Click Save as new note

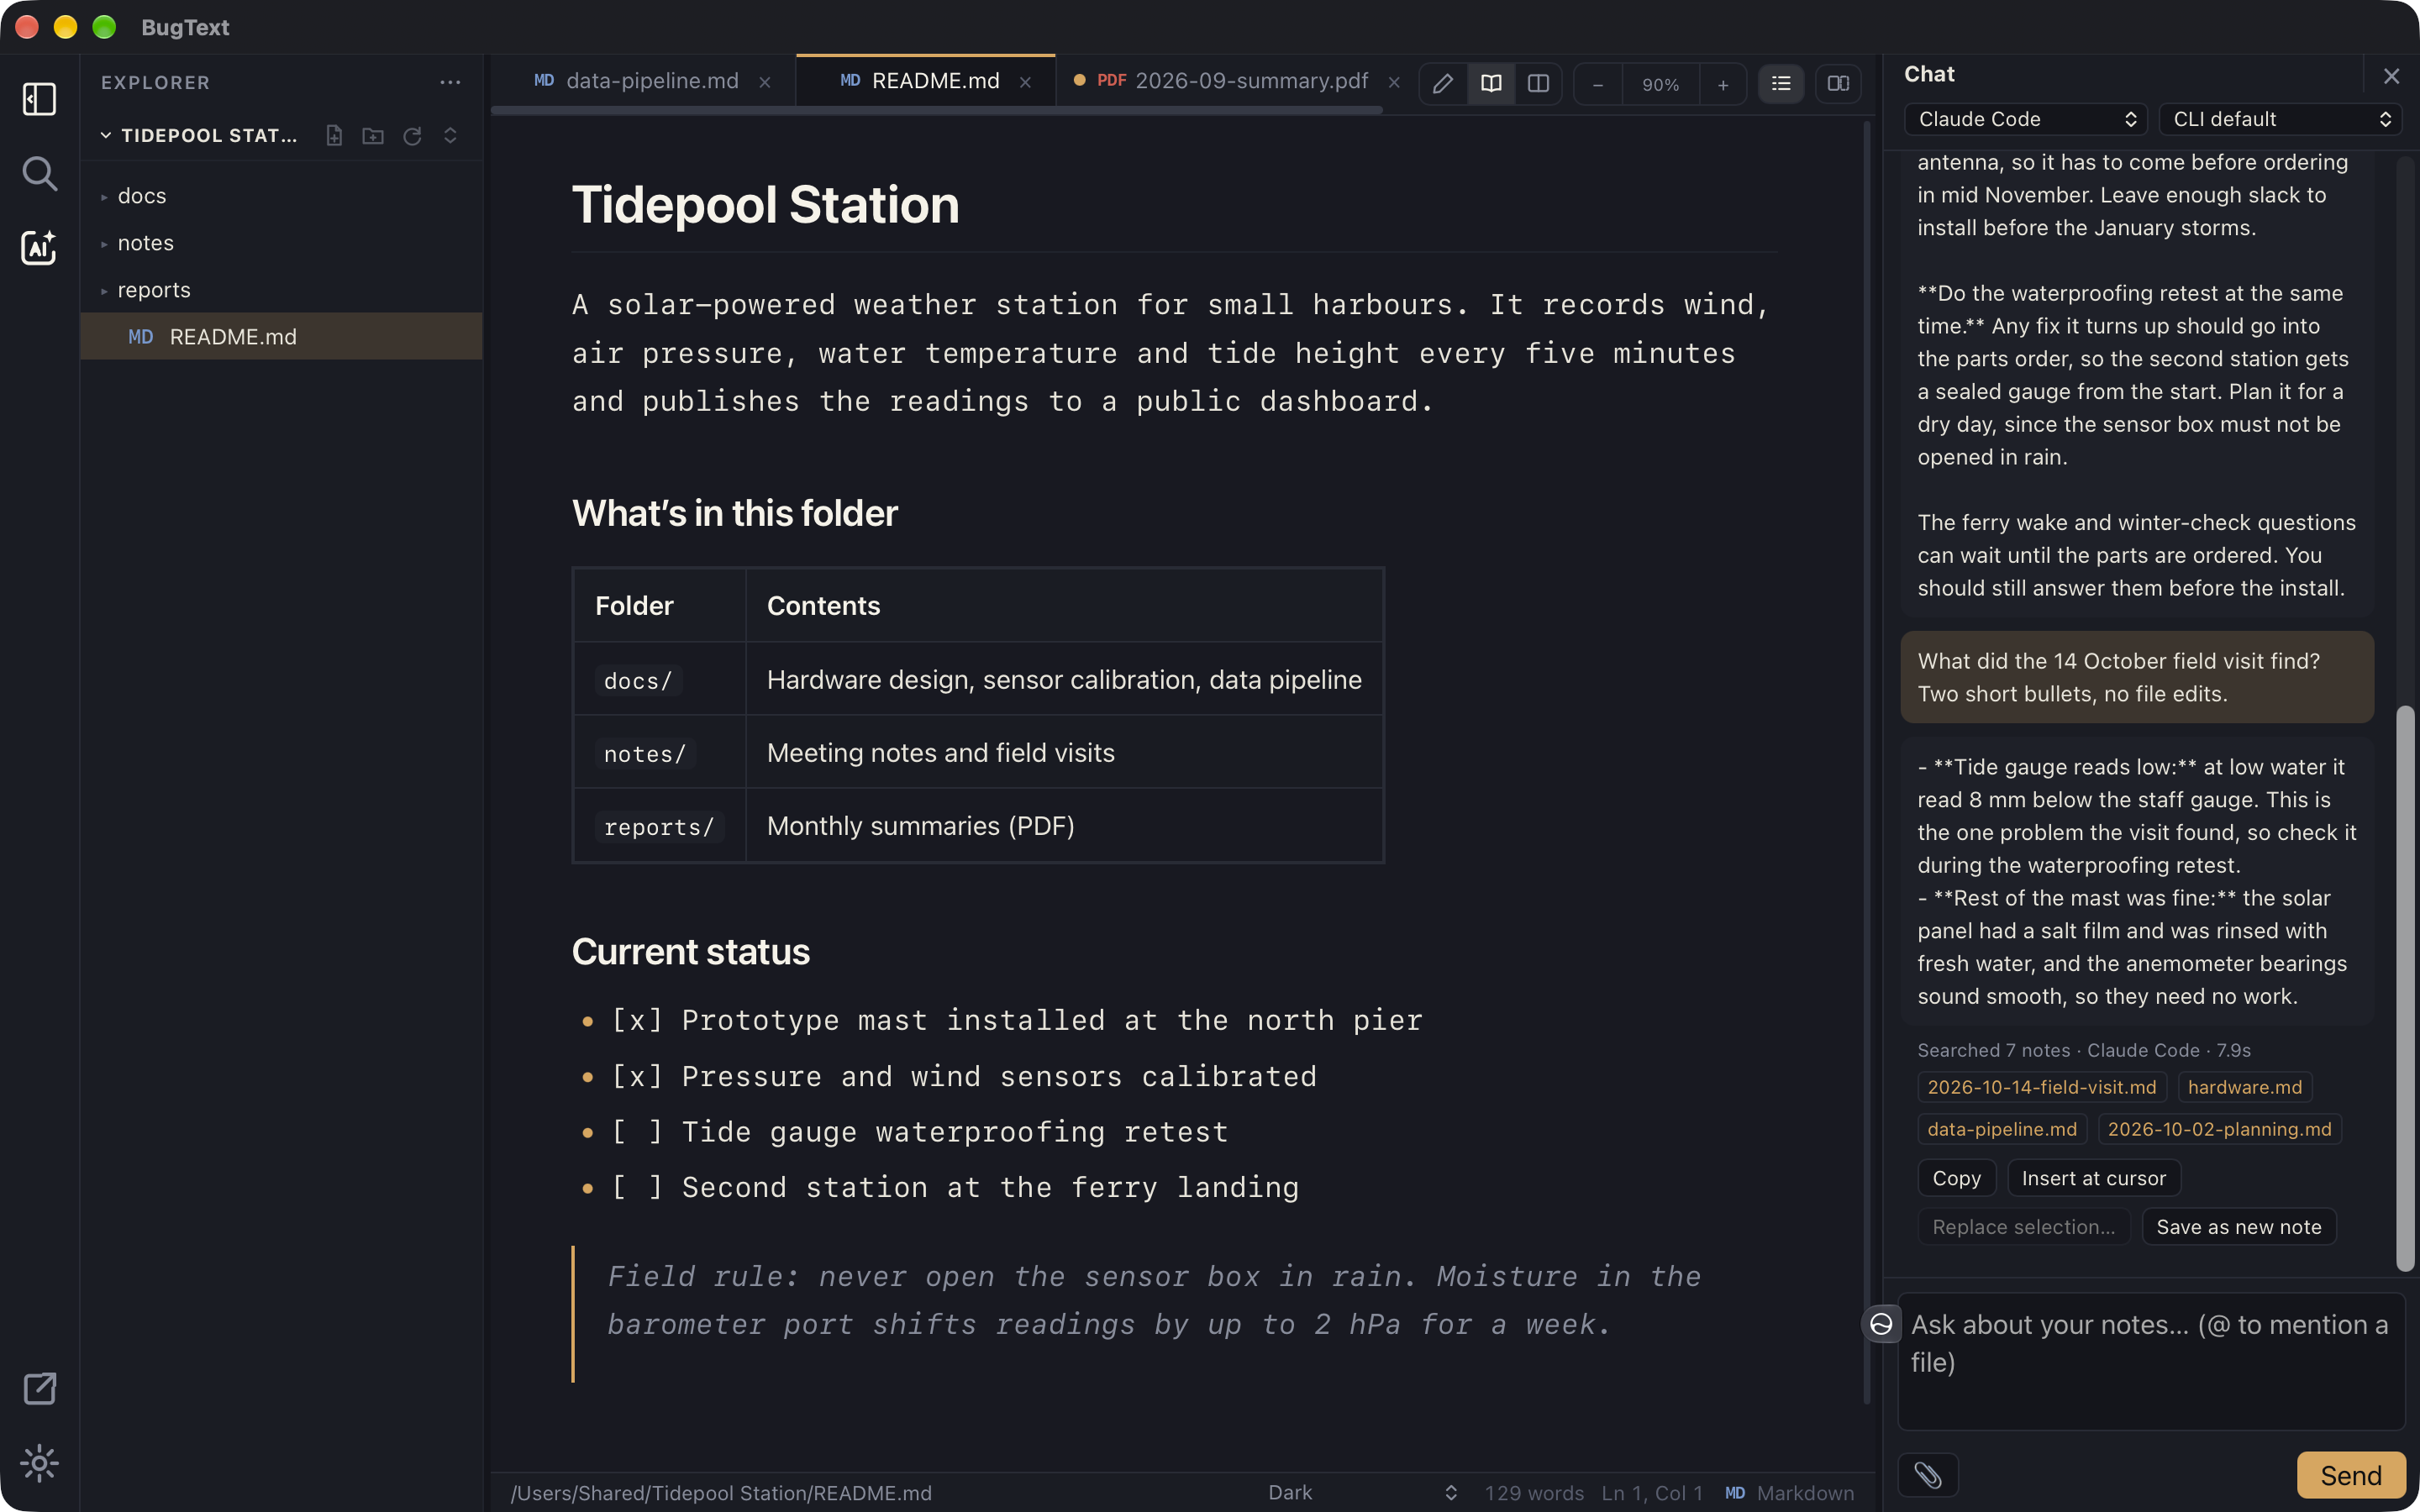(2238, 1227)
